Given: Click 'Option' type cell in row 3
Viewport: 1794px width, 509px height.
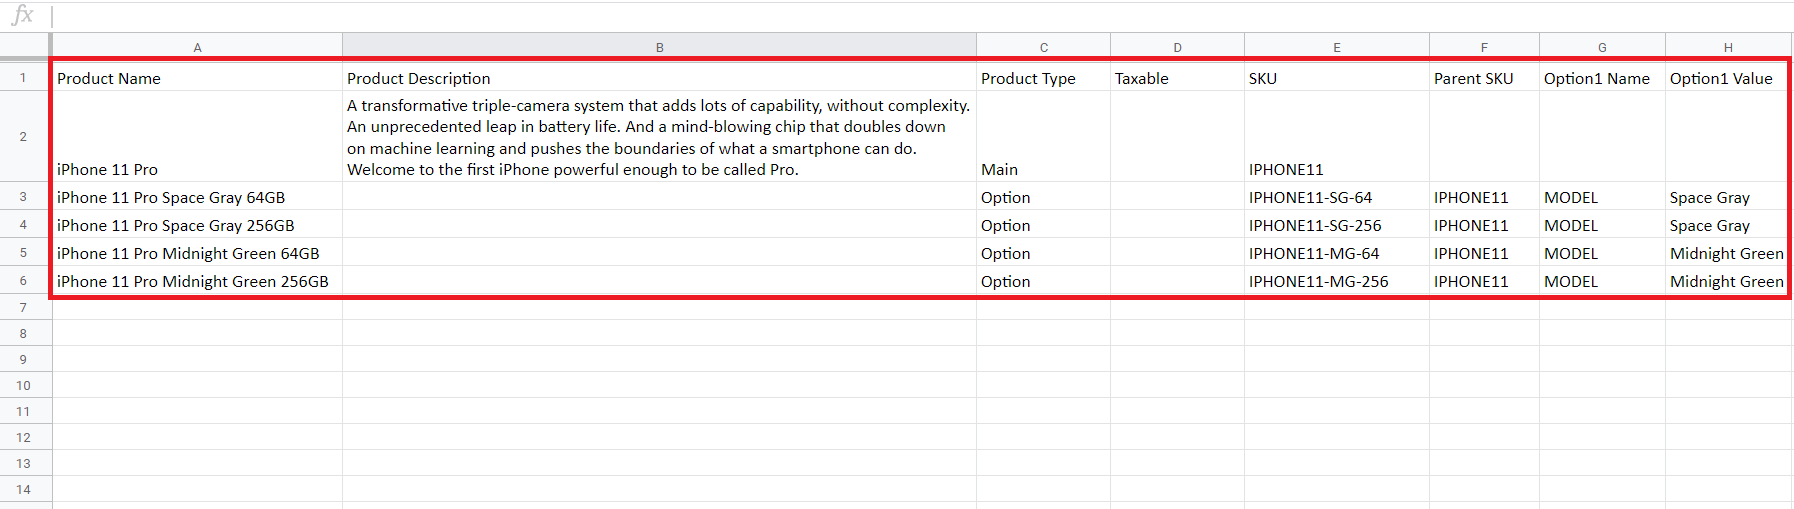Looking at the screenshot, I should tap(1043, 197).
